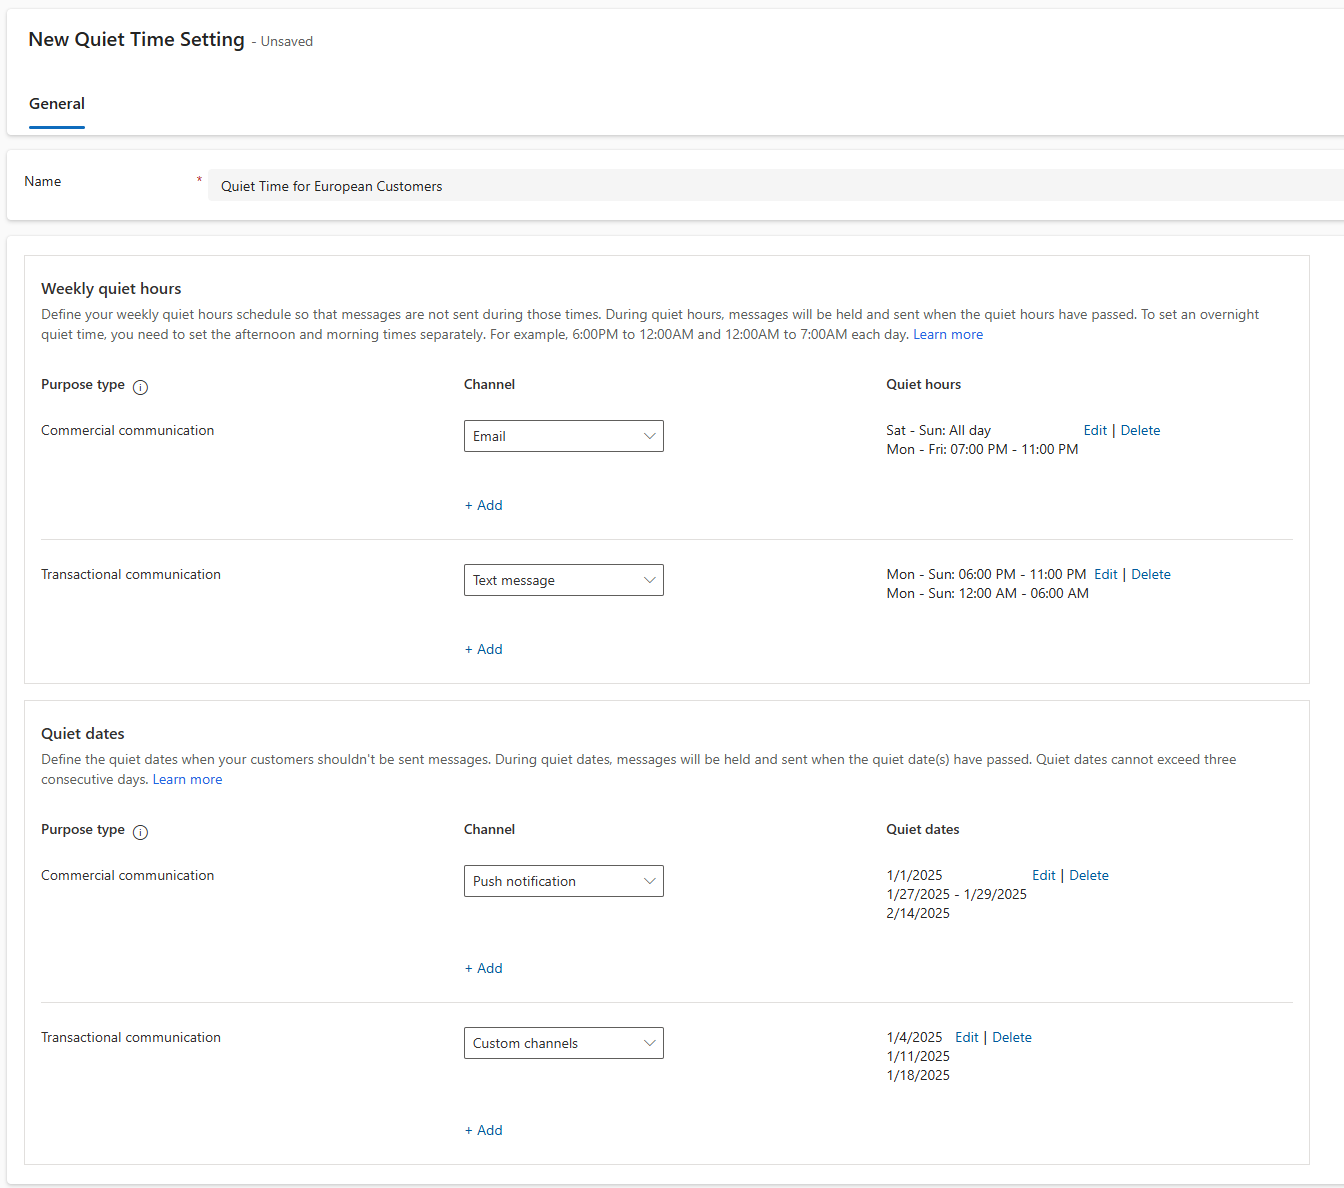Edit Push notification quiet dates
Viewport: 1344px width, 1188px height.
(1043, 875)
